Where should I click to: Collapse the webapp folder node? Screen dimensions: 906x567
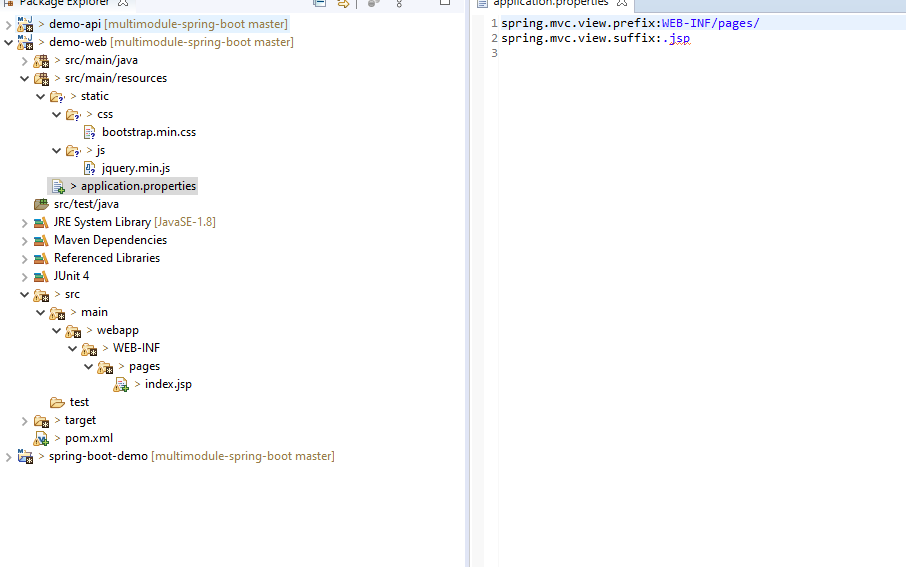click(x=57, y=331)
